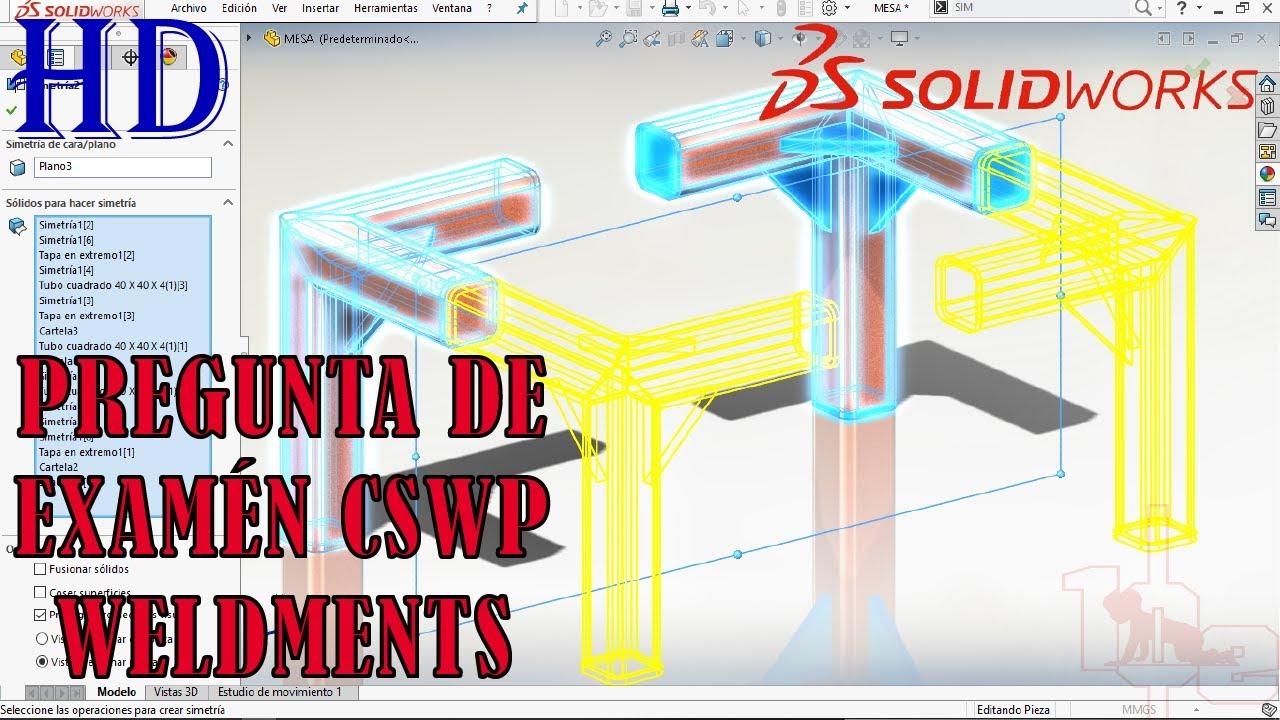Click View Settings monitor icon
Screen dimensions: 1280x720
[899, 39]
